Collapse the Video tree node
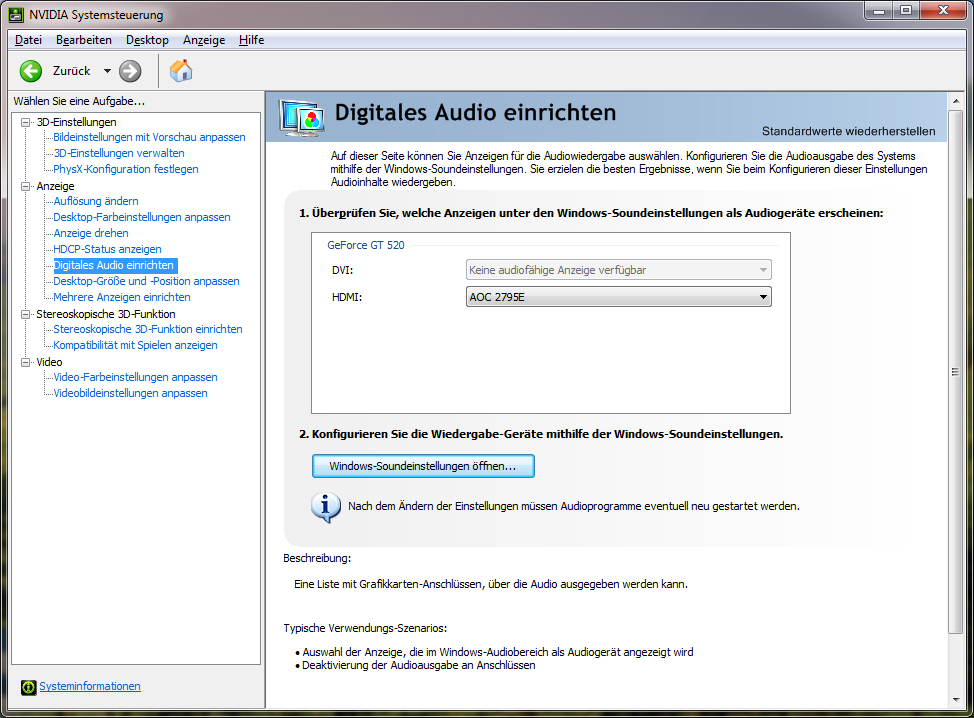 [x=25, y=362]
